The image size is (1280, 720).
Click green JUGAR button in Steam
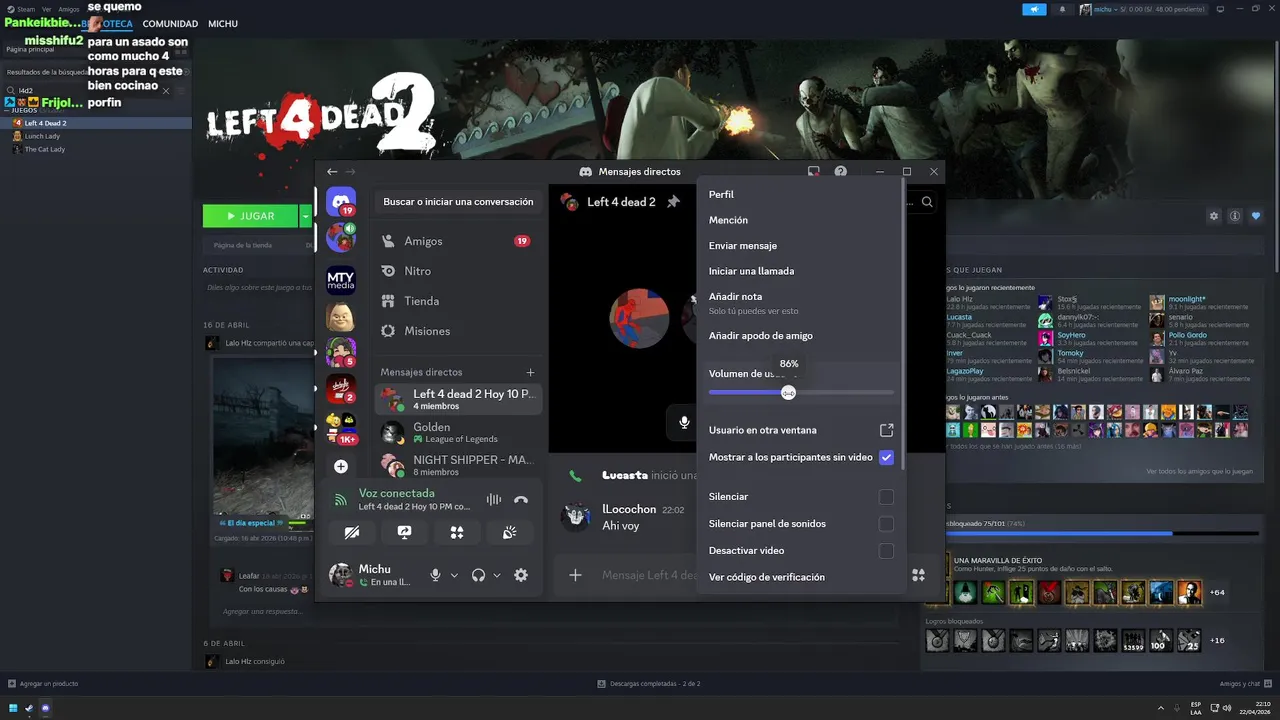[x=250, y=216]
